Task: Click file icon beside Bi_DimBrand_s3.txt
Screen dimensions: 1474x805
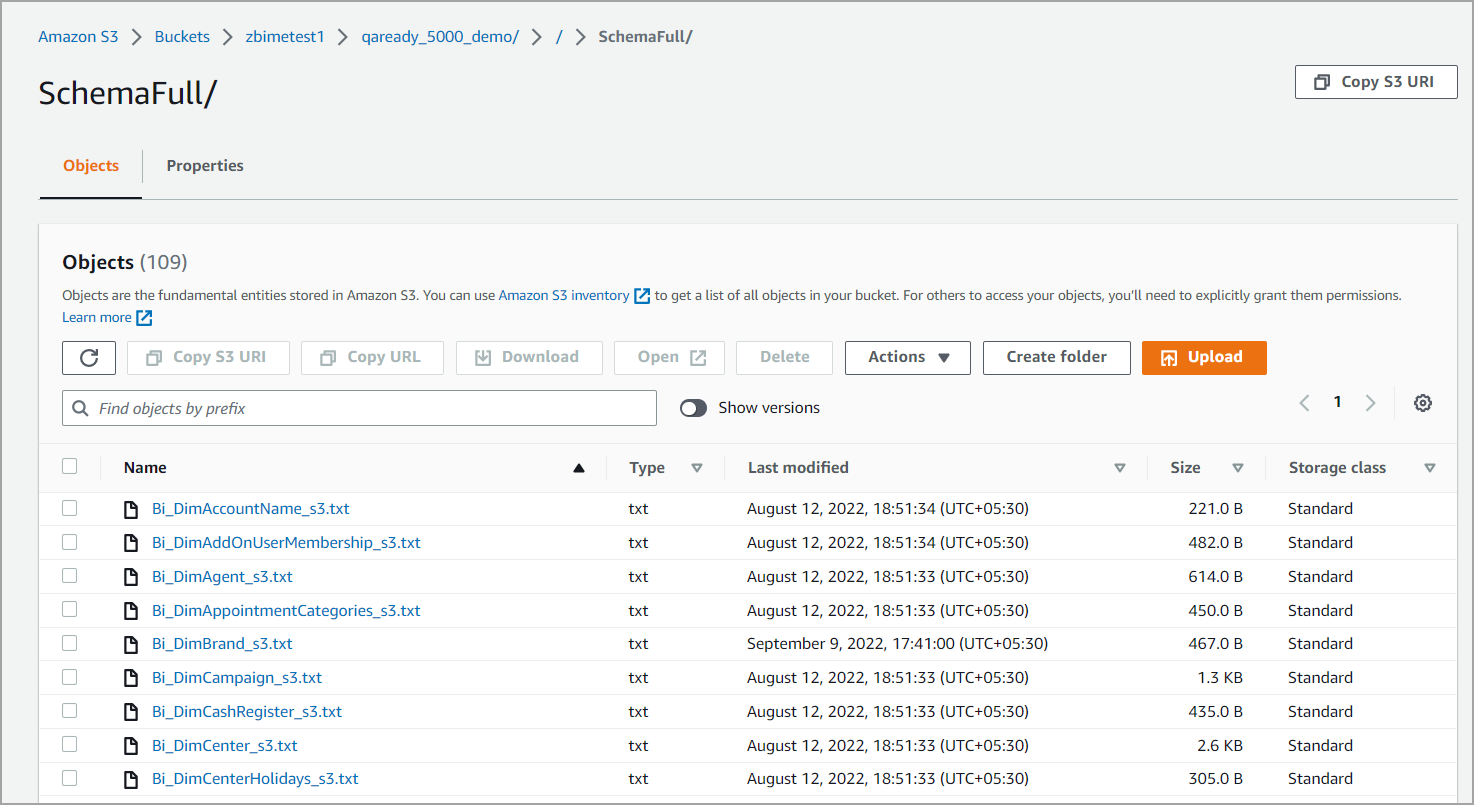Action: click(130, 644)
